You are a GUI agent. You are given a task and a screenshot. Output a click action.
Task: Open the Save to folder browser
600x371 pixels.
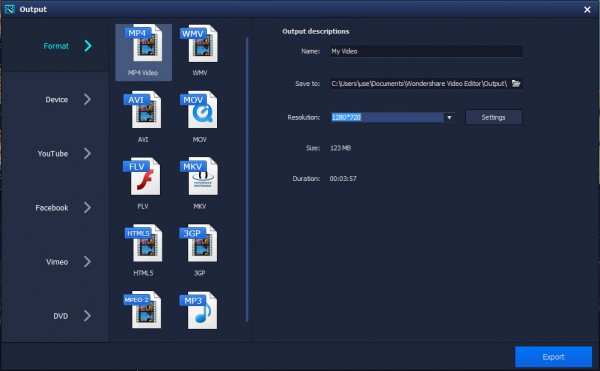[x=516, y=83]
